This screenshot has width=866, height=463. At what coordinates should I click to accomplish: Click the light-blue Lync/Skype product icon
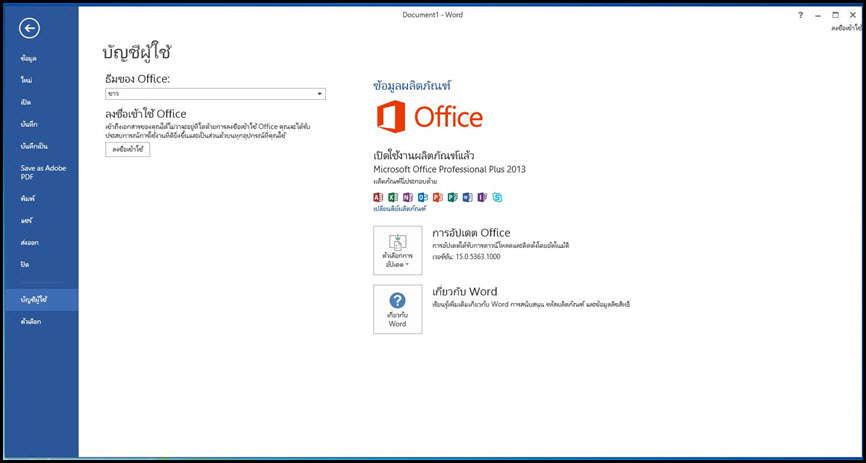(x=497, y=197)
